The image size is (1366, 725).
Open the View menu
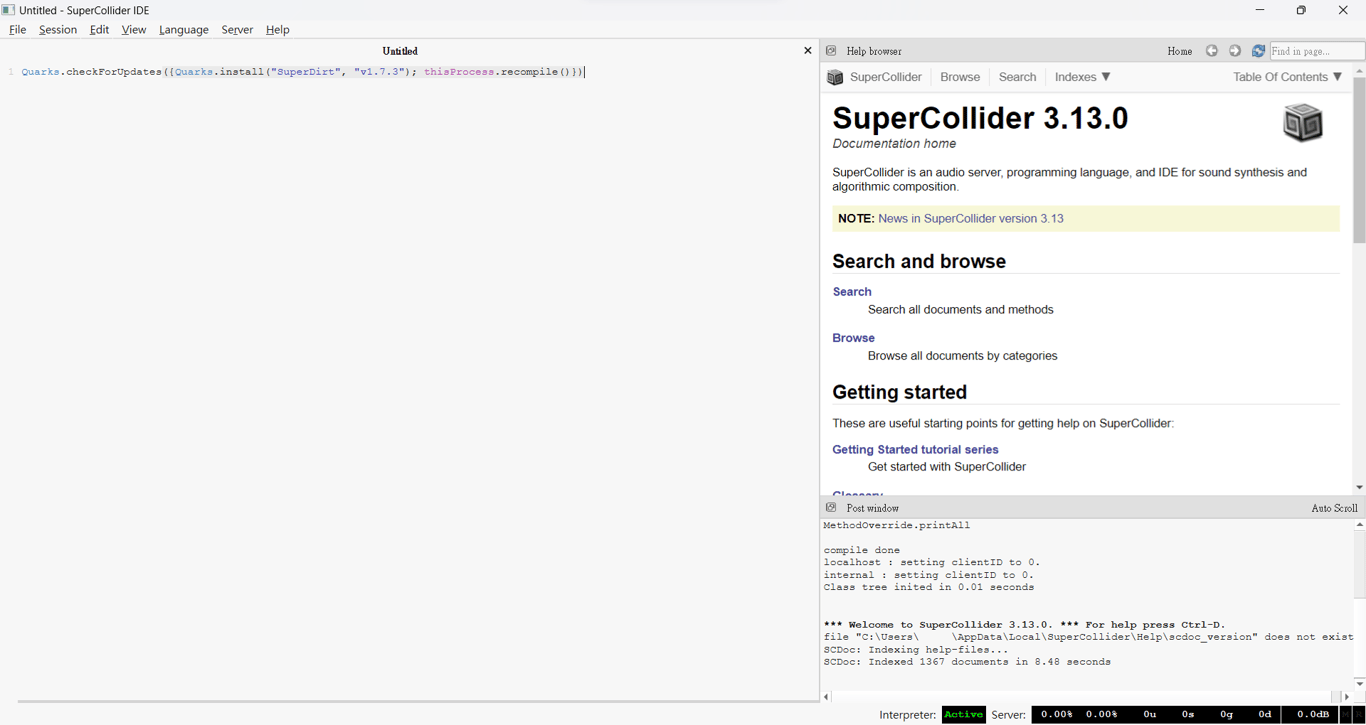[x=134, y=30]
